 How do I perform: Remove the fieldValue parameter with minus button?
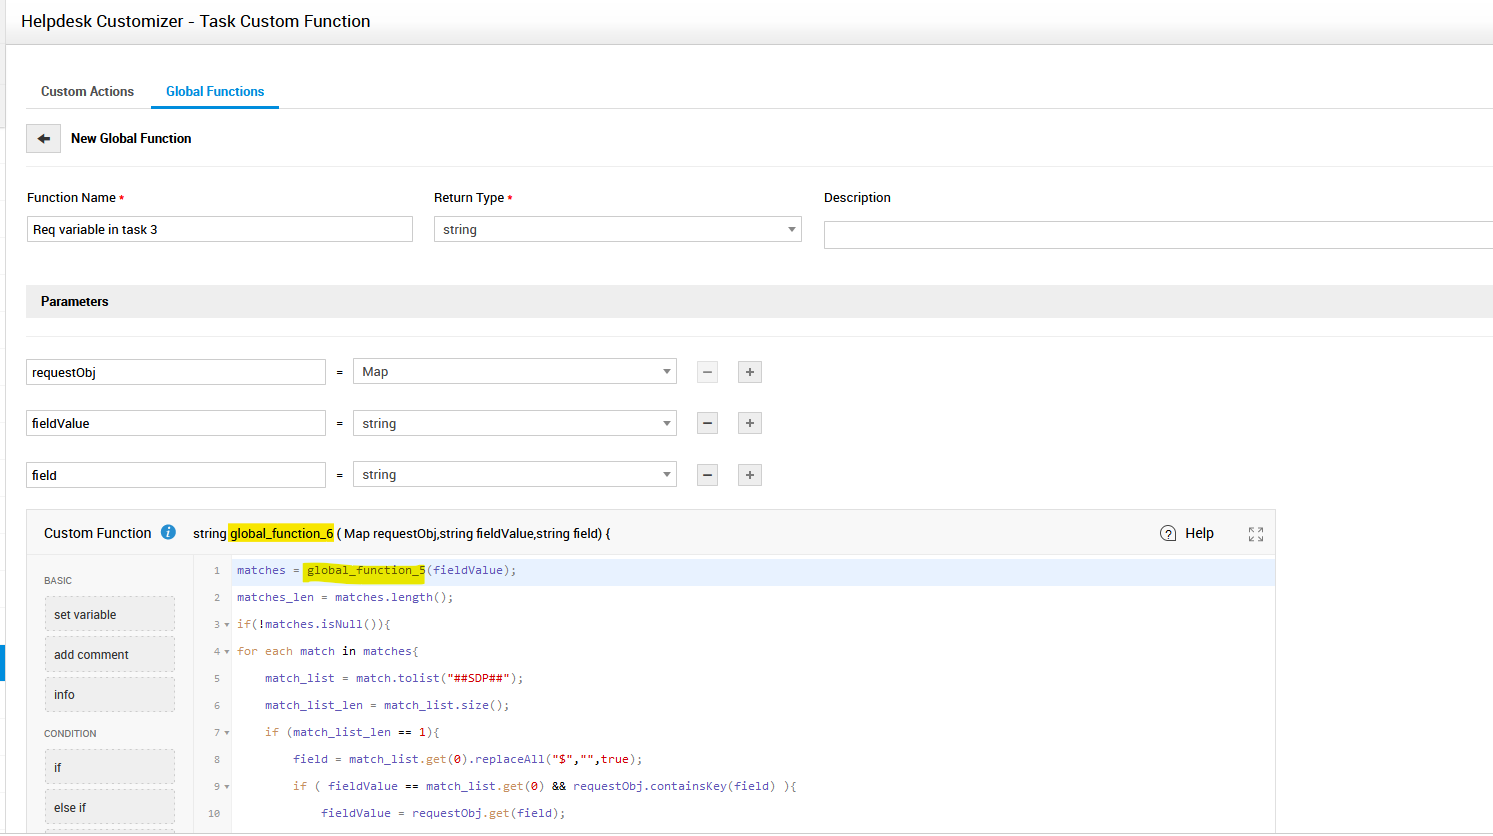click(x=707, y=423)
